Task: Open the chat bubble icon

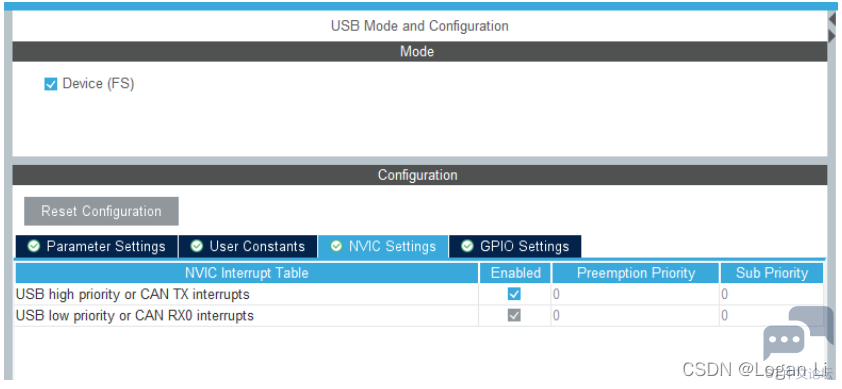Action: (x=798, y=333)
